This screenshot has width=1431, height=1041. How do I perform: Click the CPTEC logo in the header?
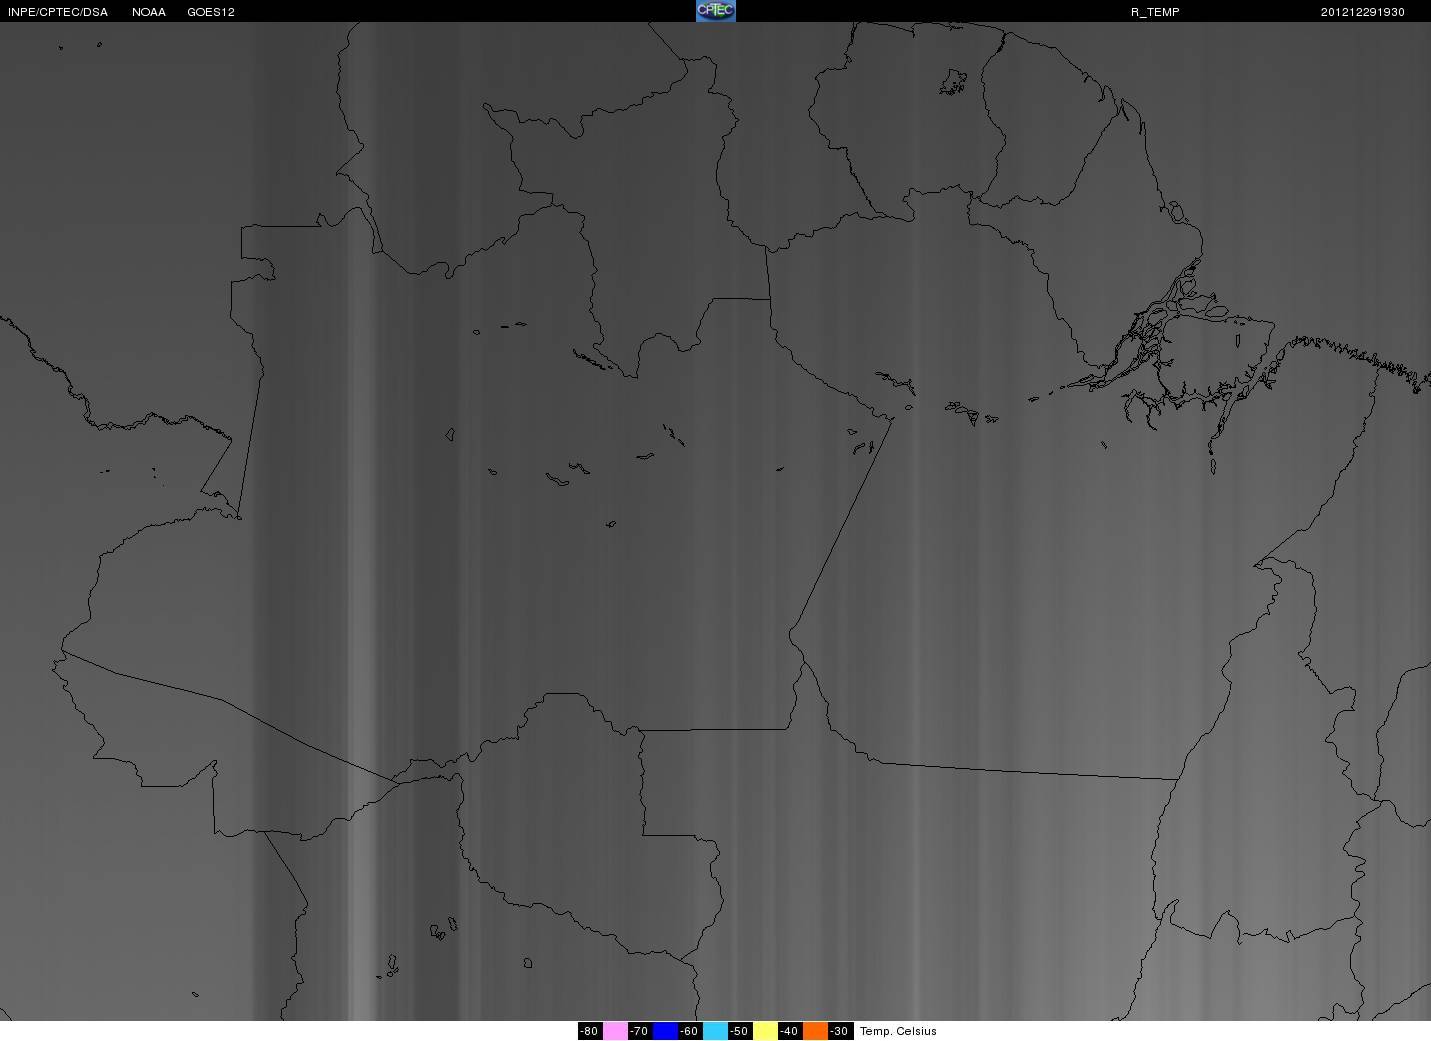click(715, 11)
